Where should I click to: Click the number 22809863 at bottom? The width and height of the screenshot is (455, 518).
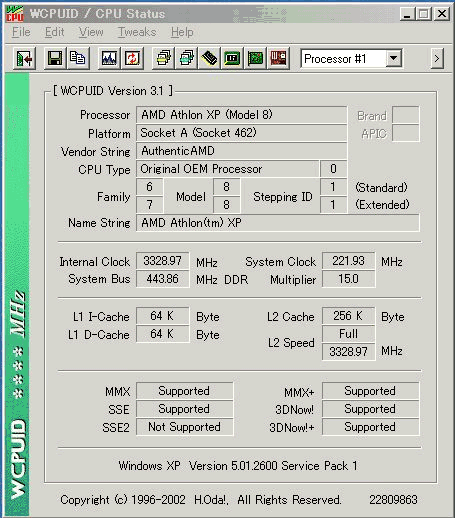(x=393, y=500)
